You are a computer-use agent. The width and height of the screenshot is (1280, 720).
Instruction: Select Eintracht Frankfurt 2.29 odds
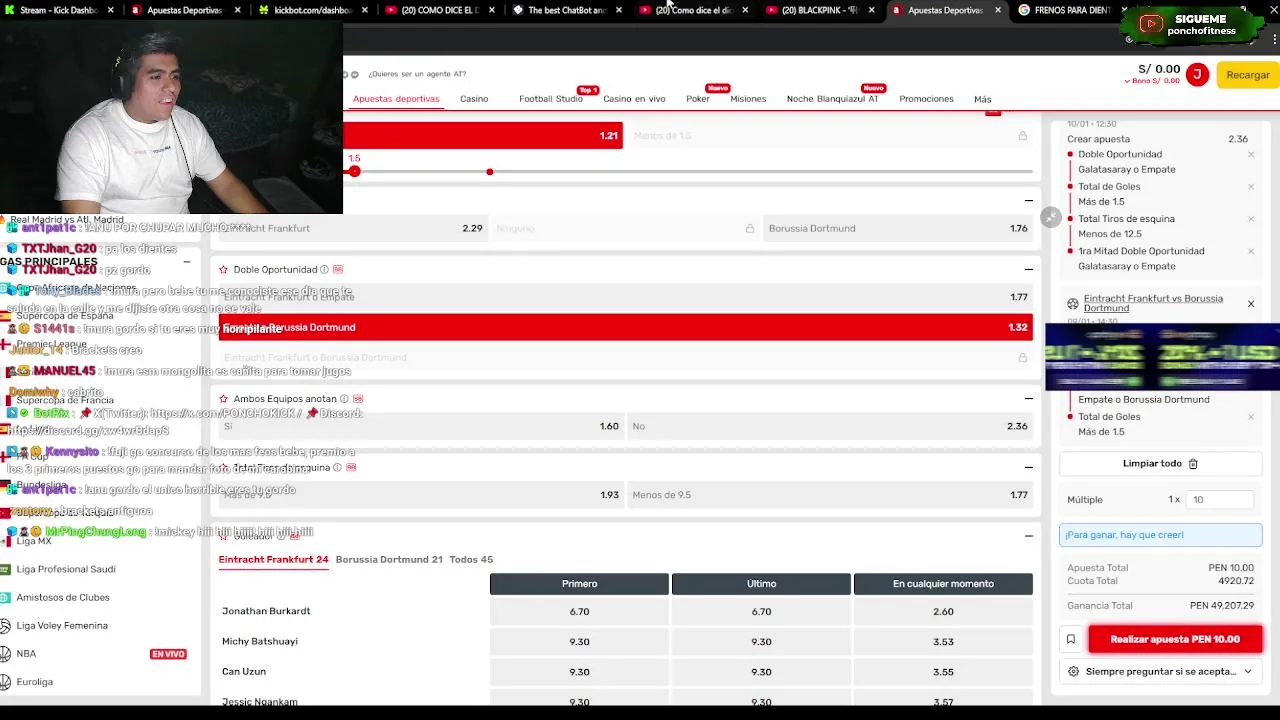pyautogui.click(x=354, y=228)
